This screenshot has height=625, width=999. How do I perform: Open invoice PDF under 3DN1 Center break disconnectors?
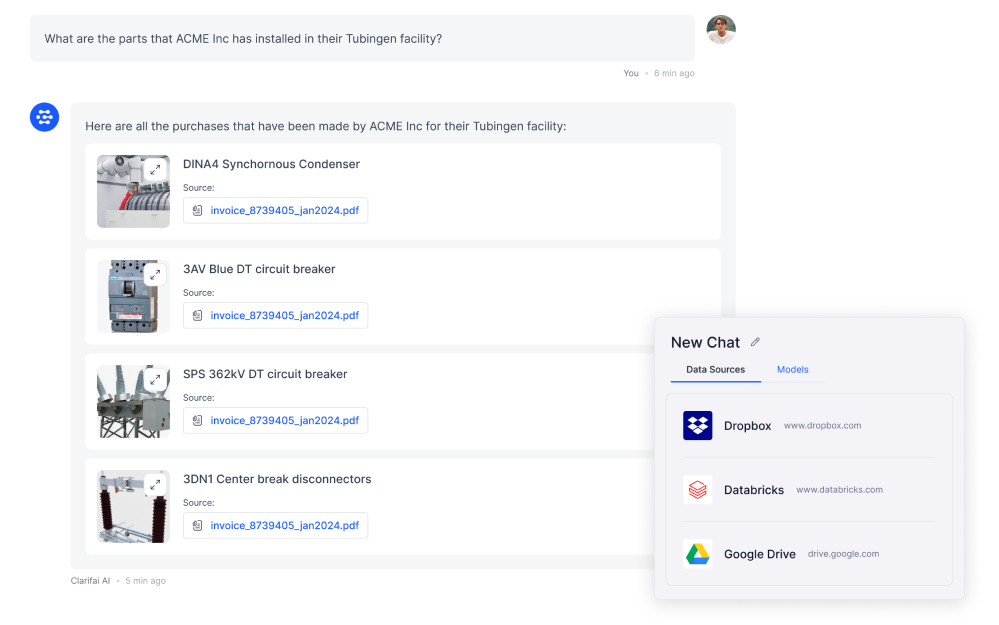coord(275,526)
